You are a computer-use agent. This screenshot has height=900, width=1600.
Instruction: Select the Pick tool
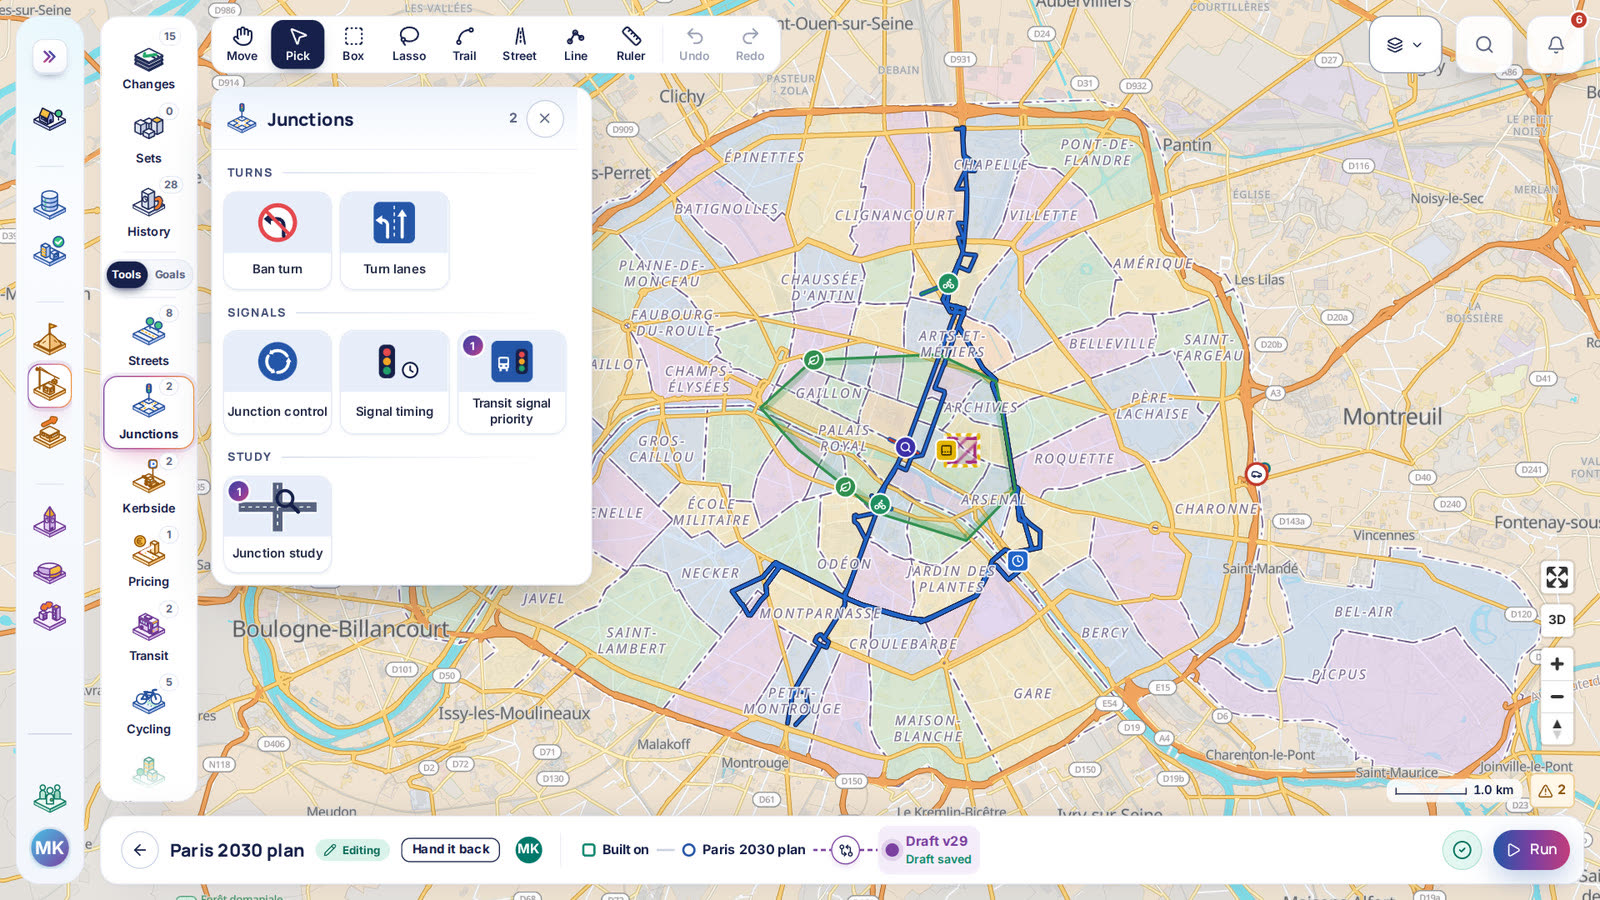tap(298, 44)
